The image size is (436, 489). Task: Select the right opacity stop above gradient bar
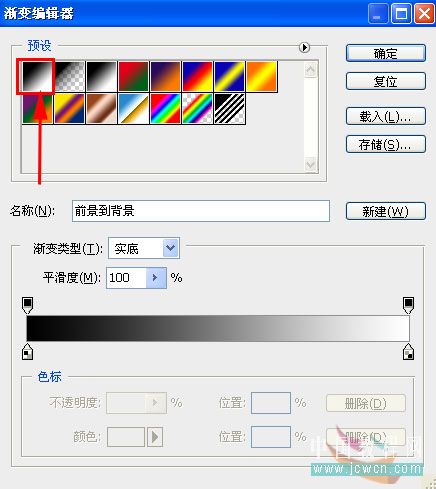tap(408, 305)
